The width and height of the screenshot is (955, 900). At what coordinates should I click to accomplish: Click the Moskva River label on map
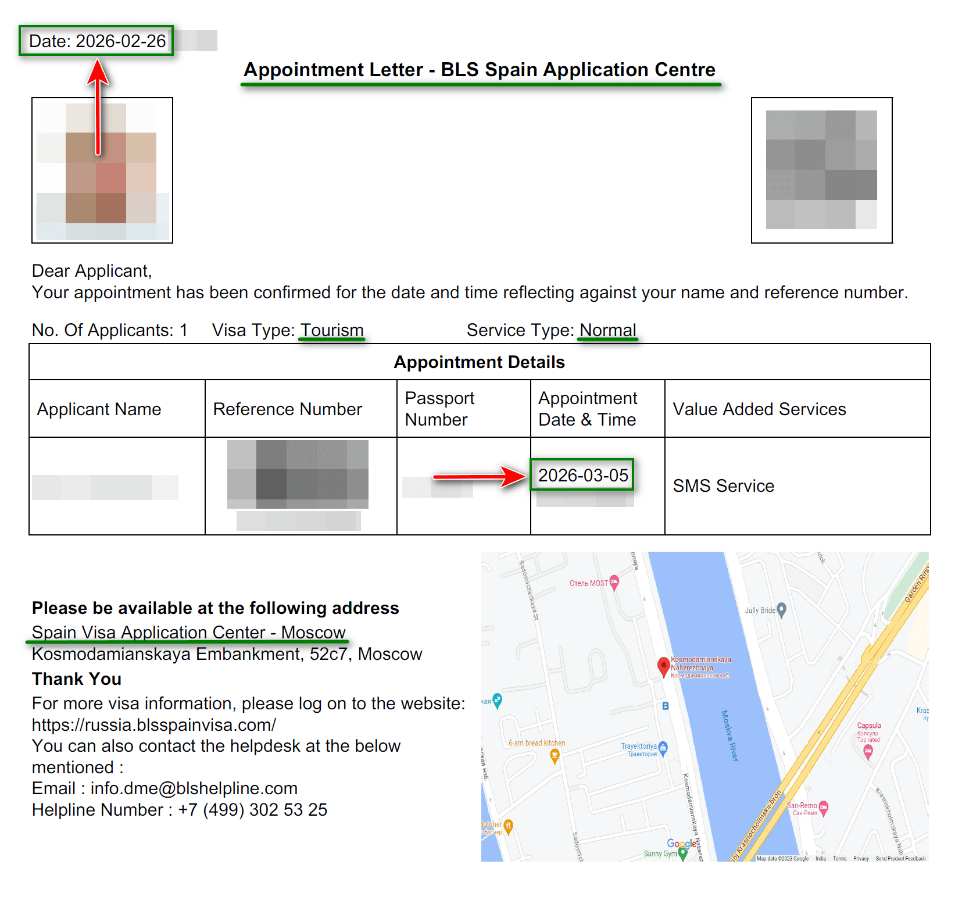pos(729,736)
